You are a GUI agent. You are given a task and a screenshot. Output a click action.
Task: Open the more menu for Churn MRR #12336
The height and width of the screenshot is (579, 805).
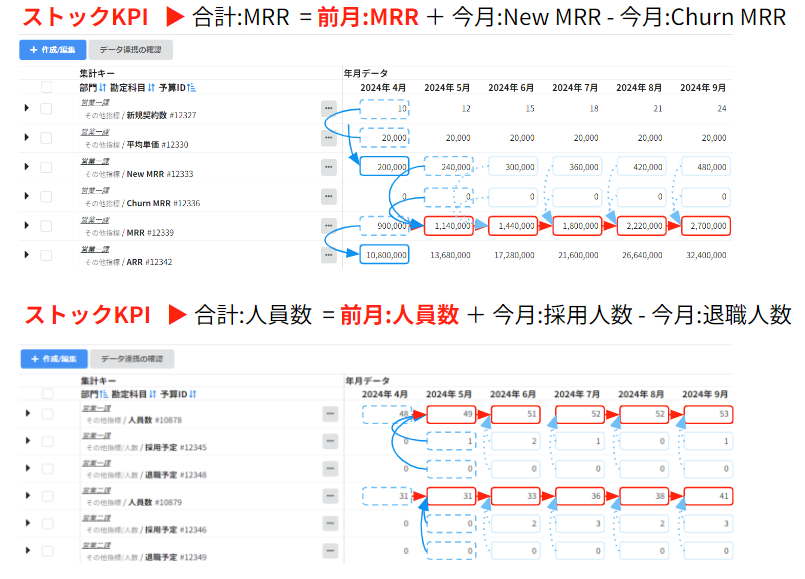click(329, 196)
